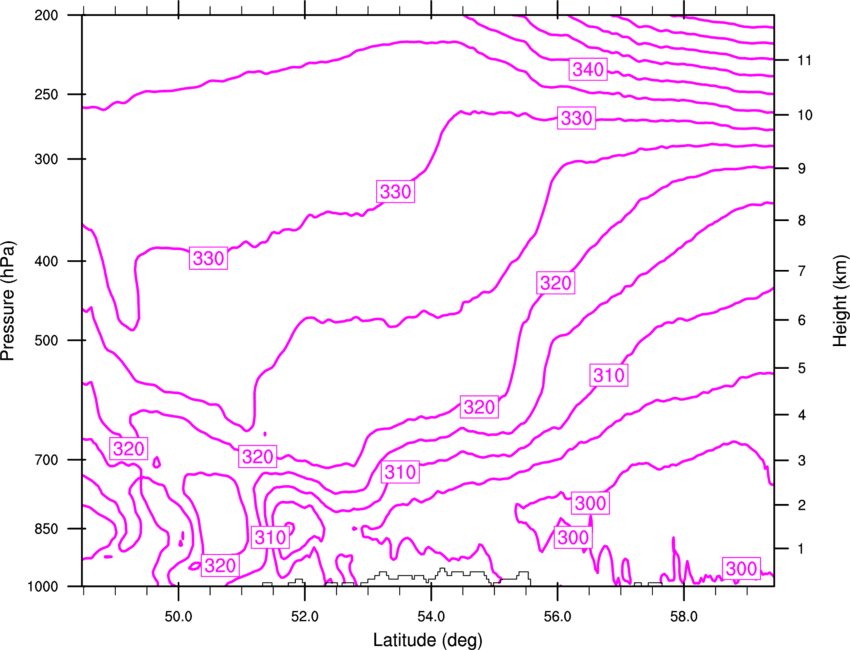Select the 200 pressure tick label
The image size is (850, 650).
pyautogui.click(x=46, y=15)
